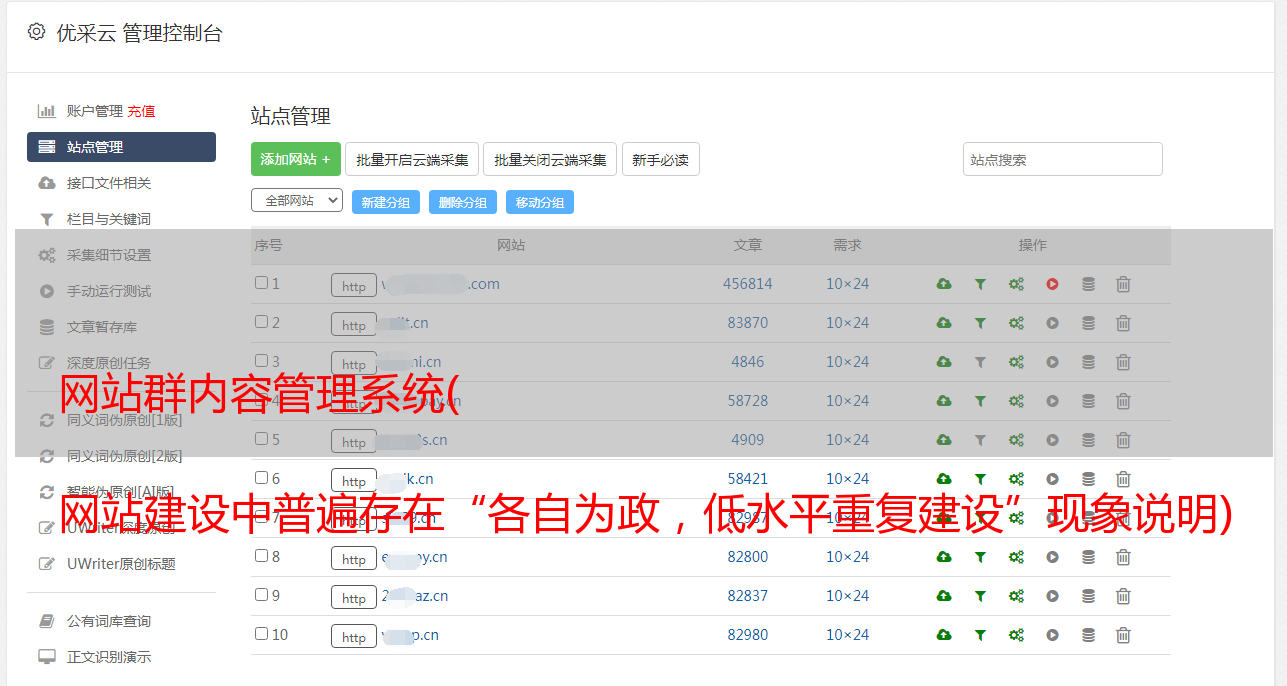Image resolution: width=1287 pixels, height=686 pixels.
Task: Click the red play icon in row 1
Action: [x=1052, y=284]
